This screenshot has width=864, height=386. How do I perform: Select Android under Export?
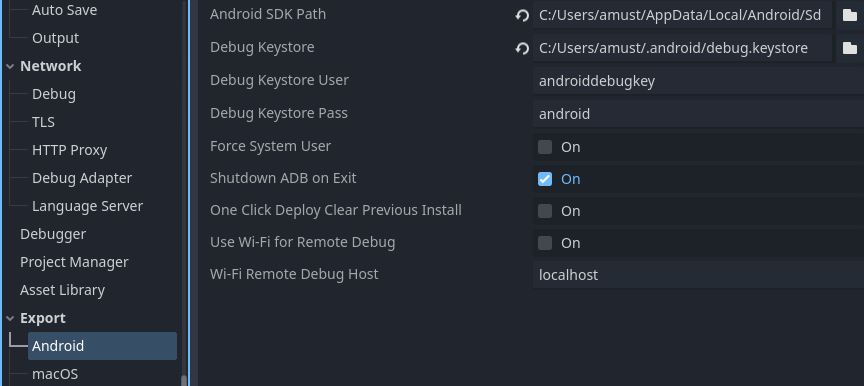pyautogui.click(x=102, y=346)
